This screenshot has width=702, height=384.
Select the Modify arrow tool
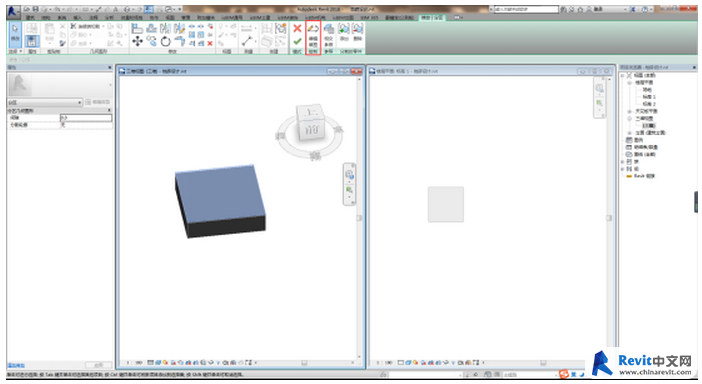pyautogui.click(x=15, y=34)
